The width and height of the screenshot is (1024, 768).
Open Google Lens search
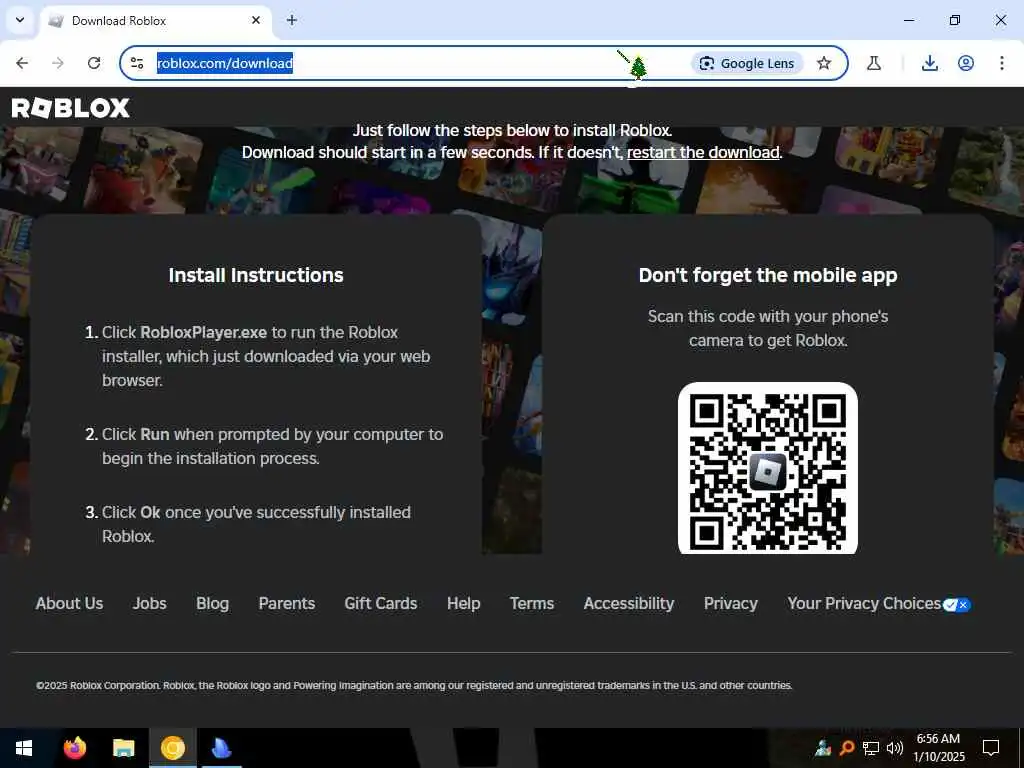747,63
